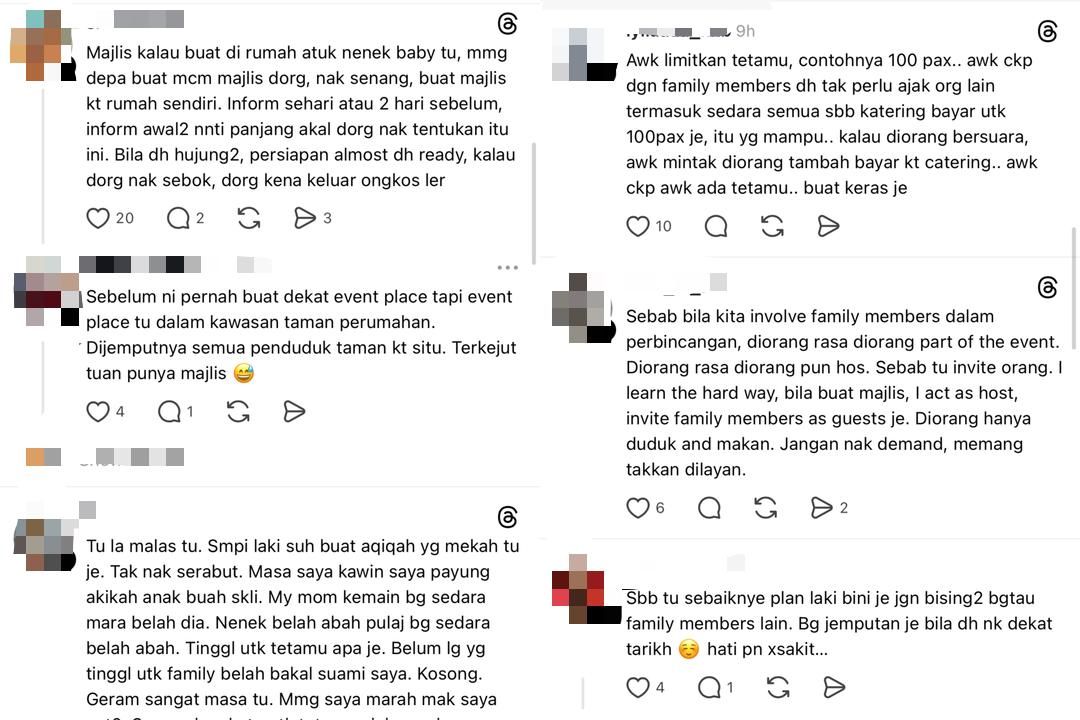Viewport: 1080px width, 720px height.
Task: Open Threads logo on 'Tu la malas tu' post
Action: (508, 517)
